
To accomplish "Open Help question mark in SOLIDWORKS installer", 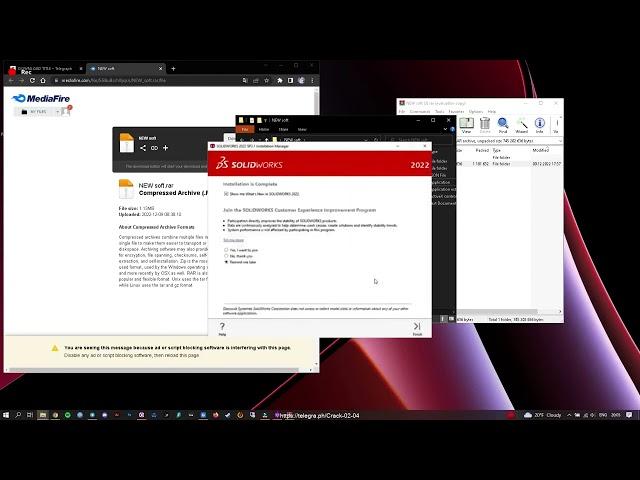I will click(x=222, y=326).
